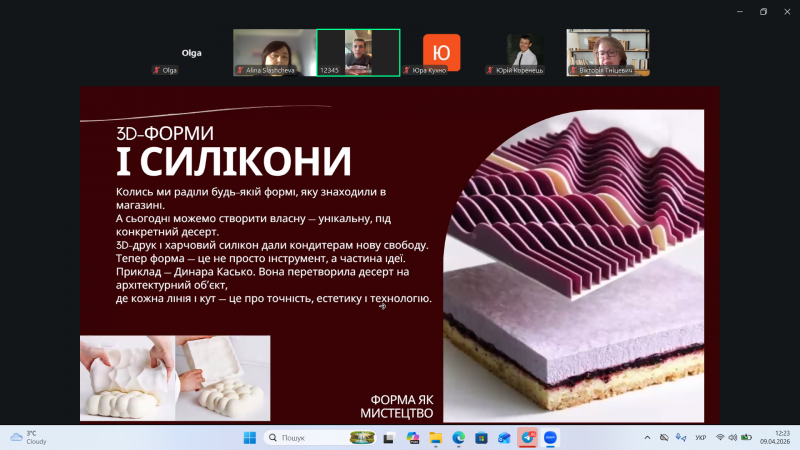
Task: Expand the hidden system tray icons chevron
Action: click(648, 438)
